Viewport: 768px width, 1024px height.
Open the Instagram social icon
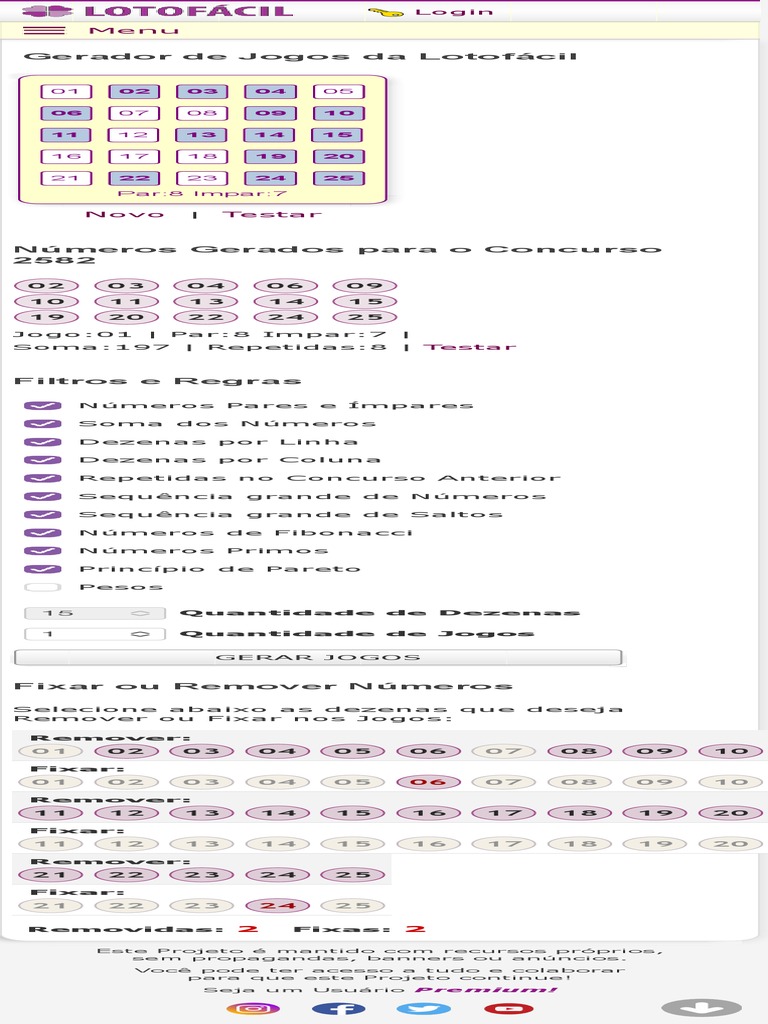253,1008
